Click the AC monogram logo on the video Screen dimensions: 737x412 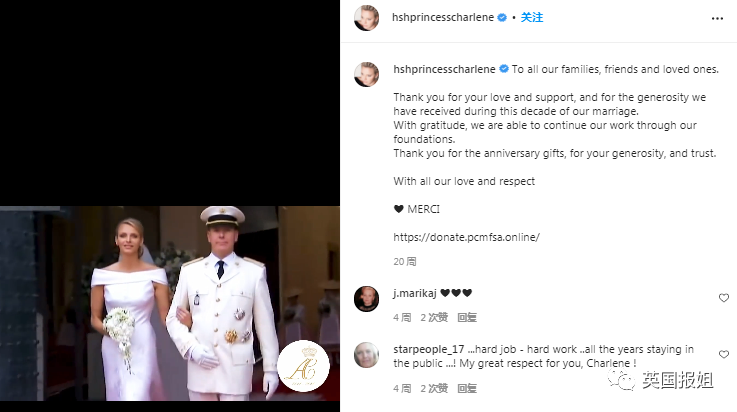(303, 366)
